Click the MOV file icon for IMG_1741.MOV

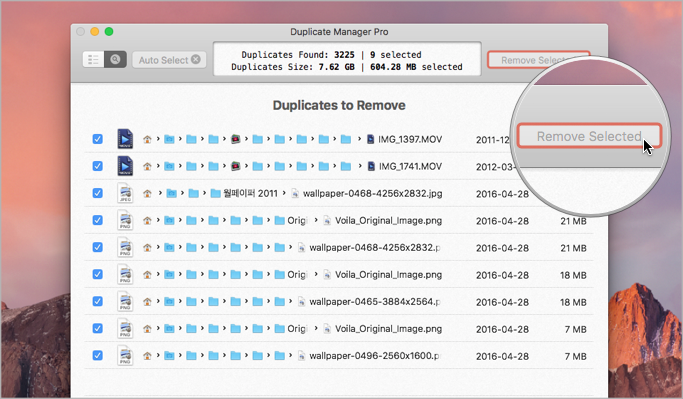(x=125, y=166)
